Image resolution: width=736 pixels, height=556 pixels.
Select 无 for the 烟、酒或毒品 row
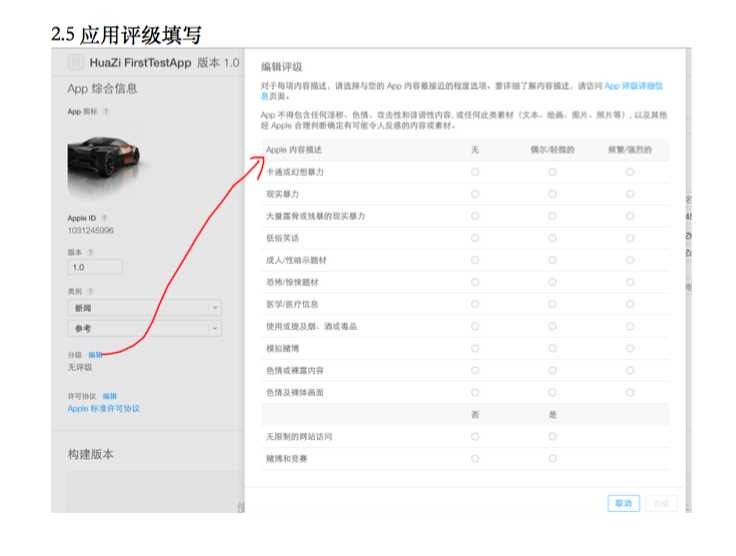click(x=475, y=327)
